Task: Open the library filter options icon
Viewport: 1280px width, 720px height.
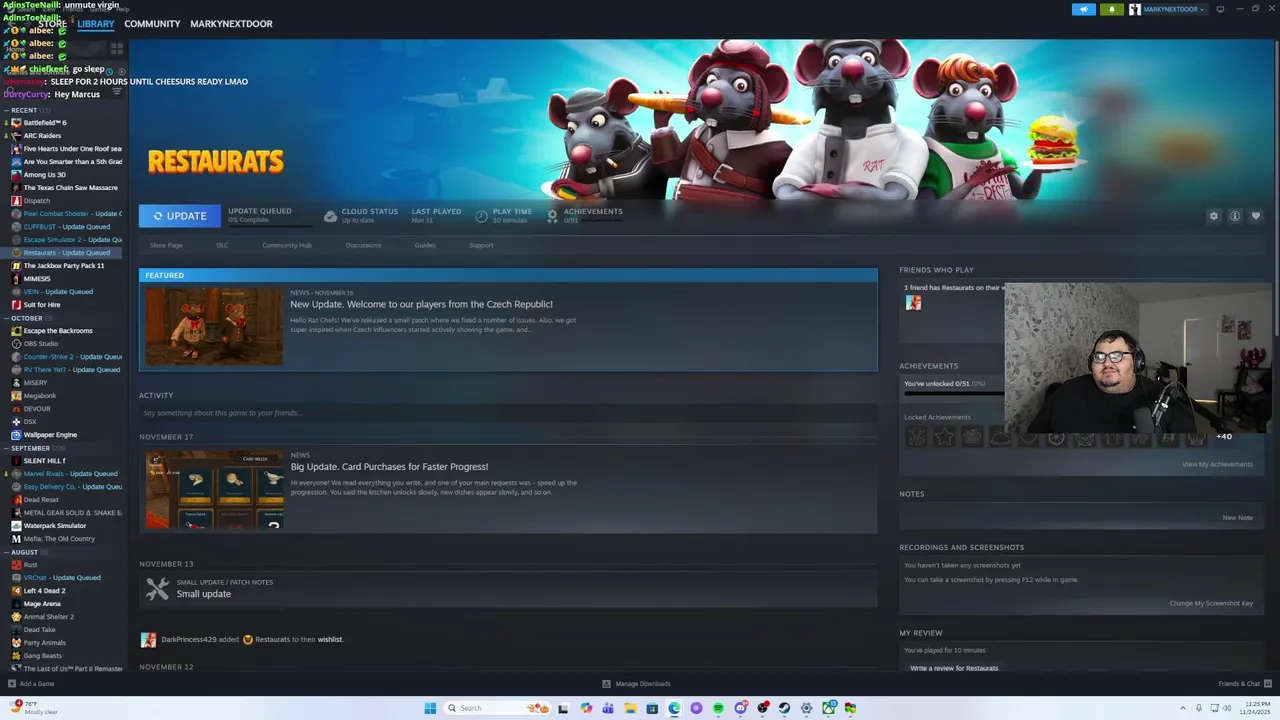Action: pos(117,92)
